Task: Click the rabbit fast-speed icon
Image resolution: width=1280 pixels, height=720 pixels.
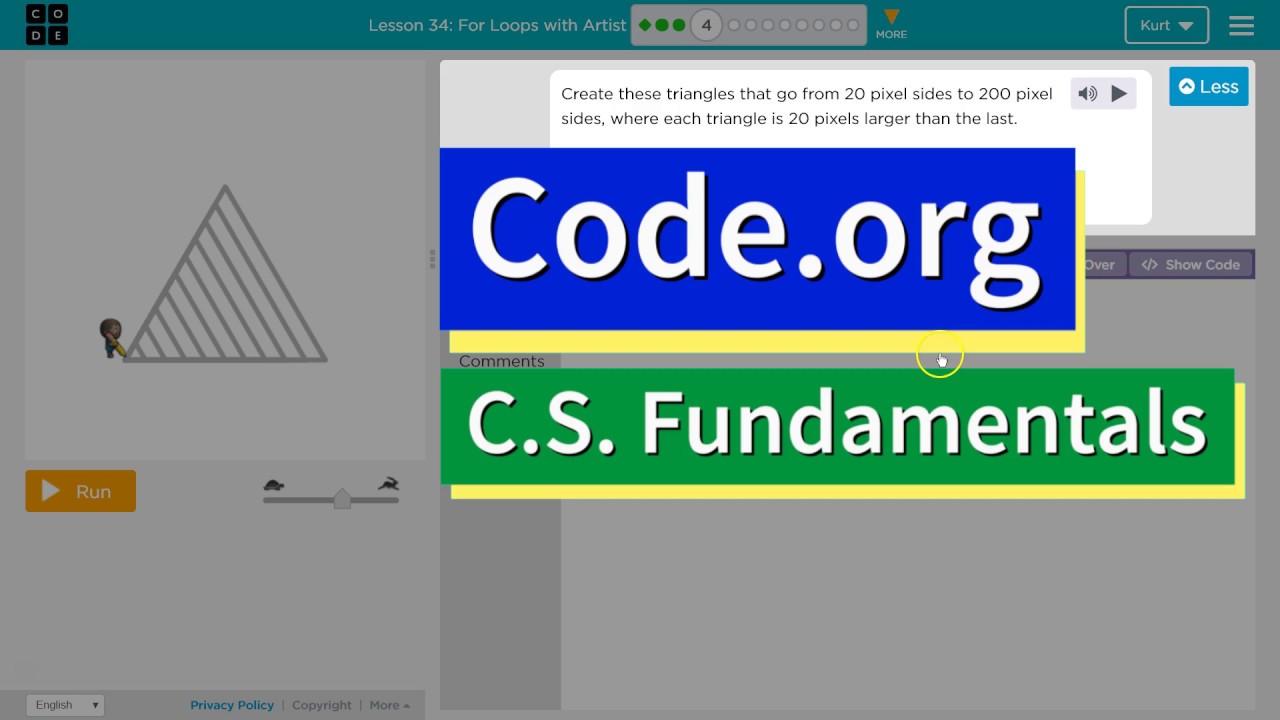Action: click(388, 485)
